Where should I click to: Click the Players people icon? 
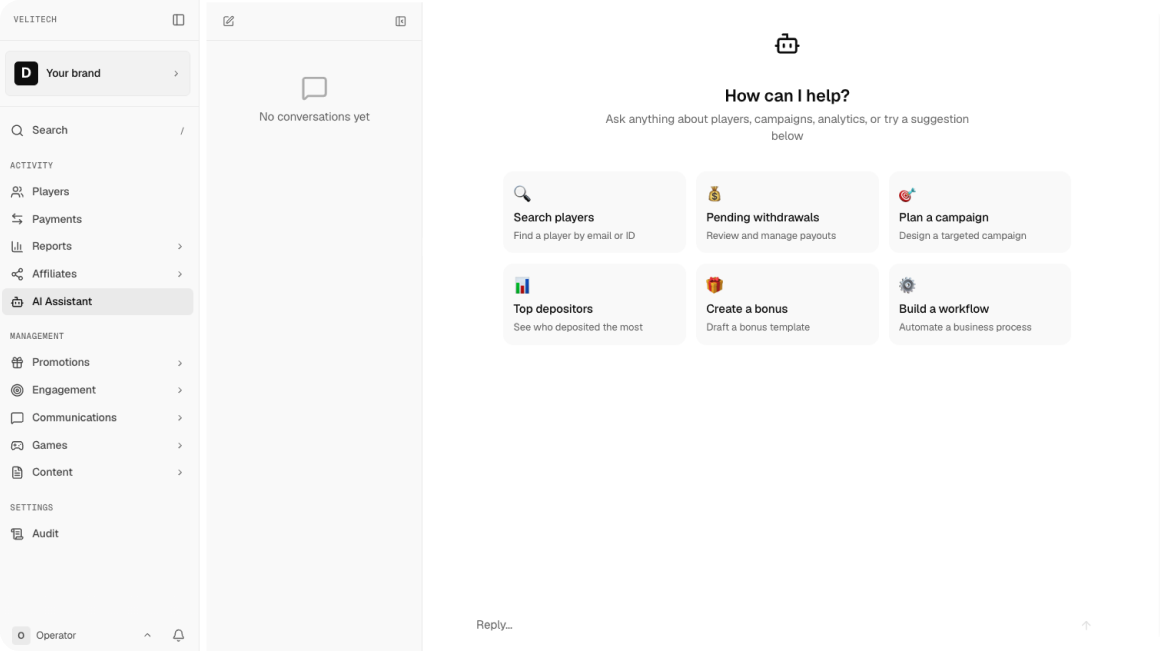tap(17, 192)
